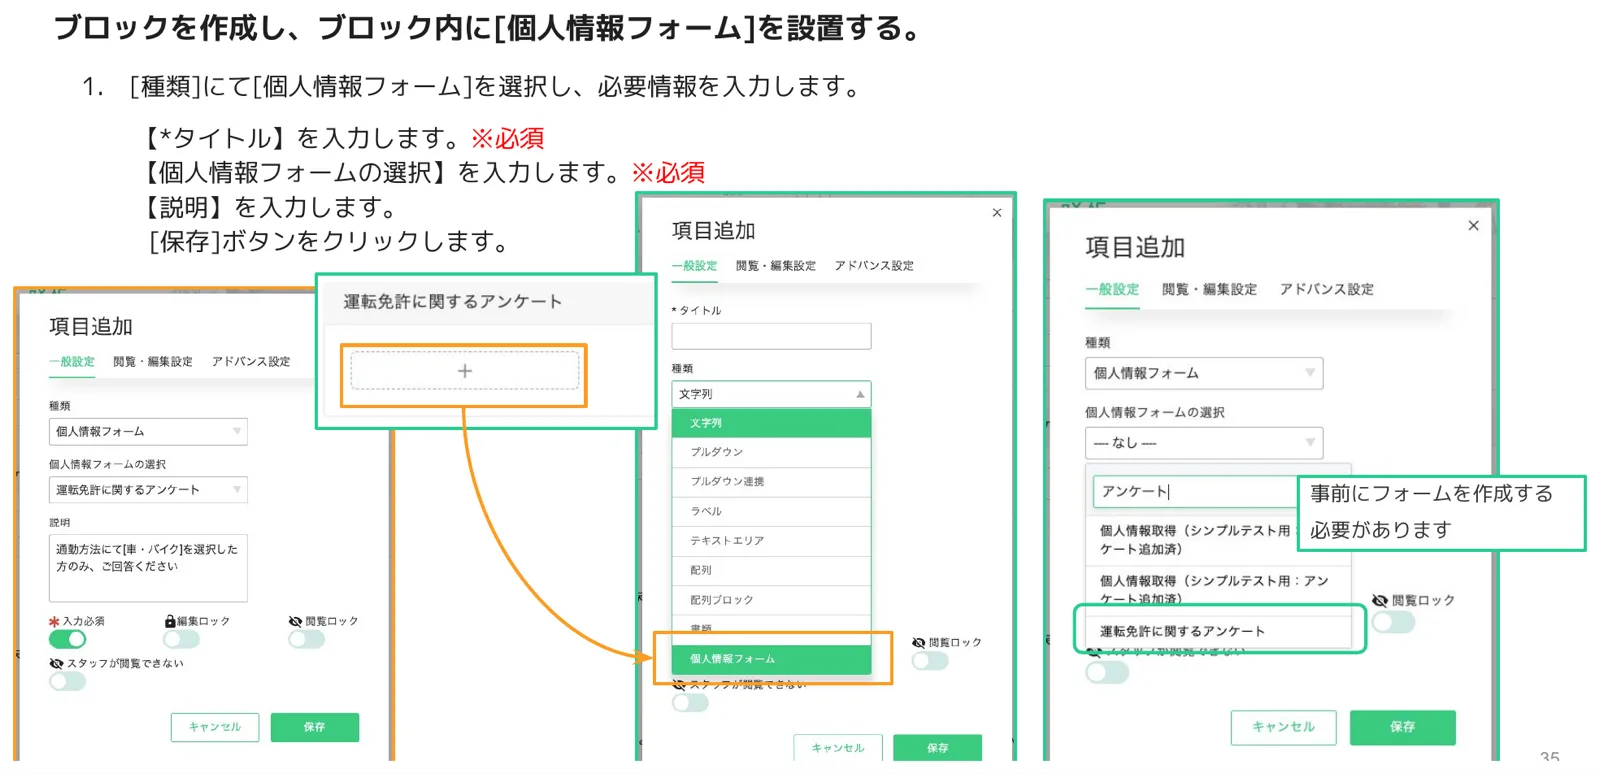
Task: Click キャンセル button in the right dialog
Action: 1284,727
